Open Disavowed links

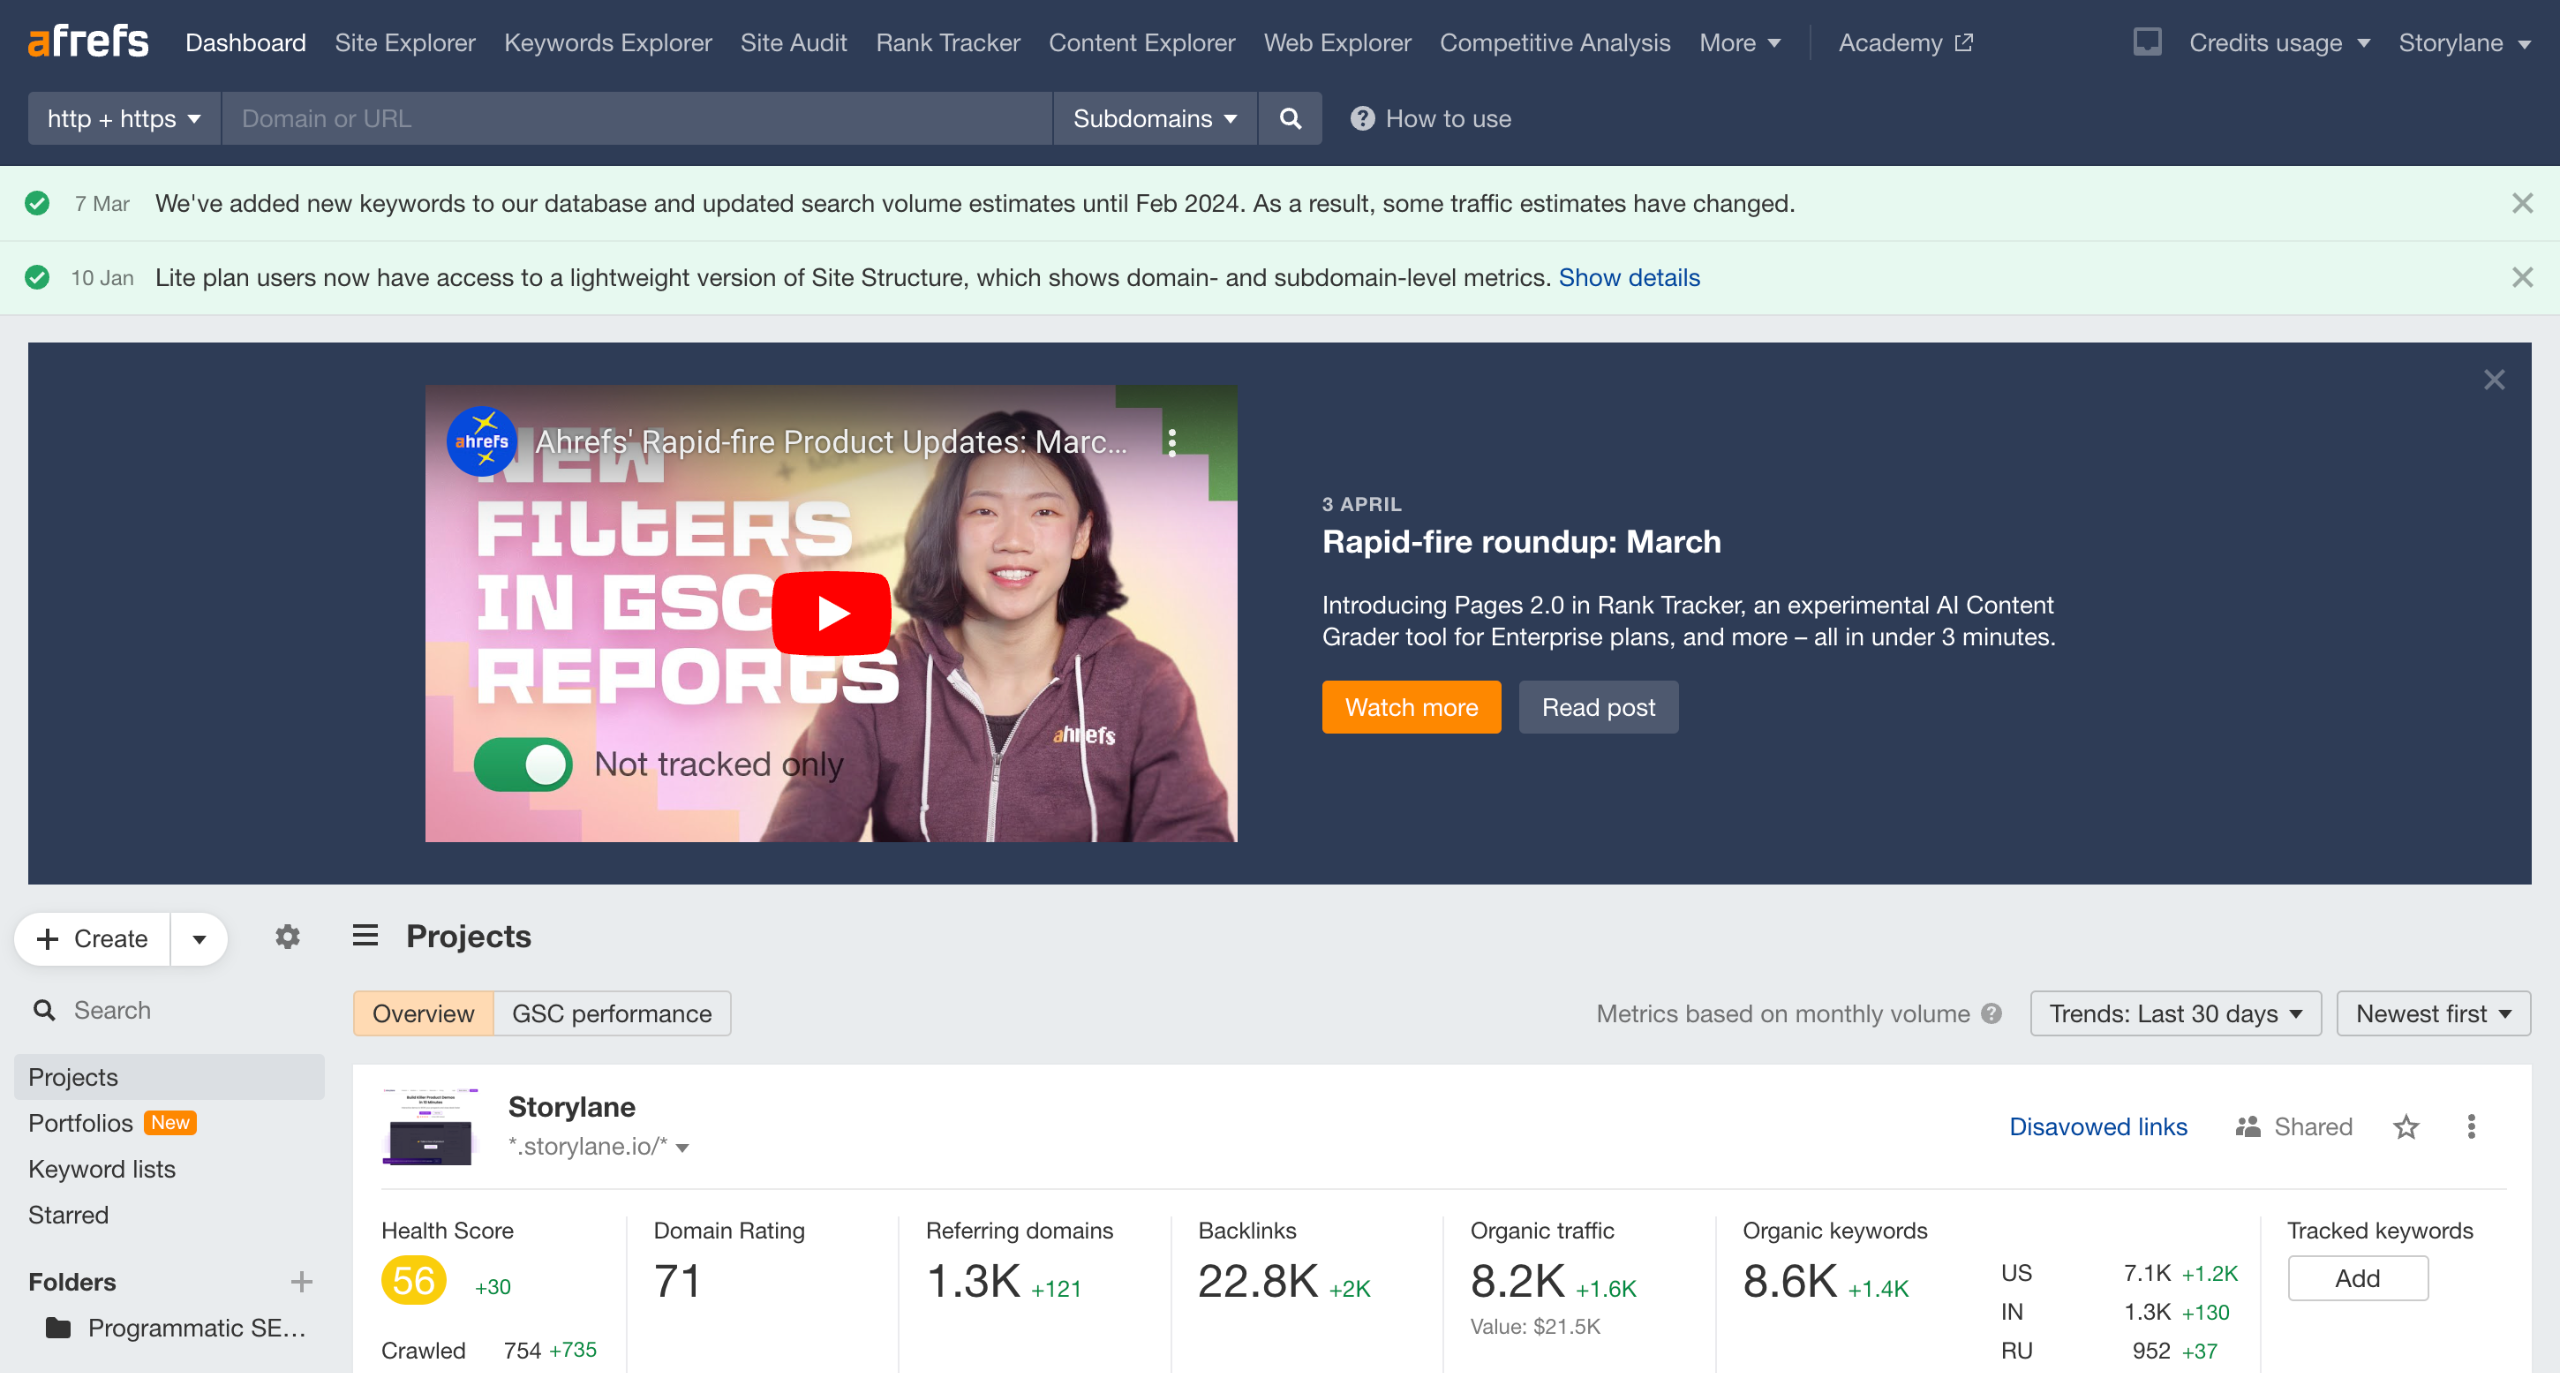(x=2098, y=1127)
